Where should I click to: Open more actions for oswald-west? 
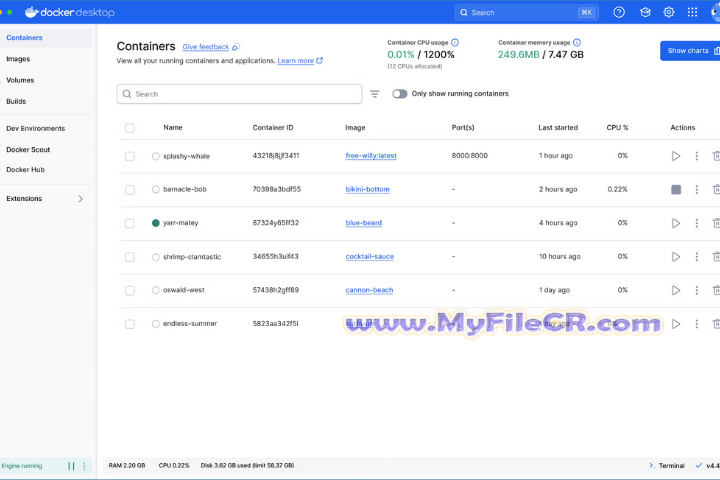pos(697,290)
